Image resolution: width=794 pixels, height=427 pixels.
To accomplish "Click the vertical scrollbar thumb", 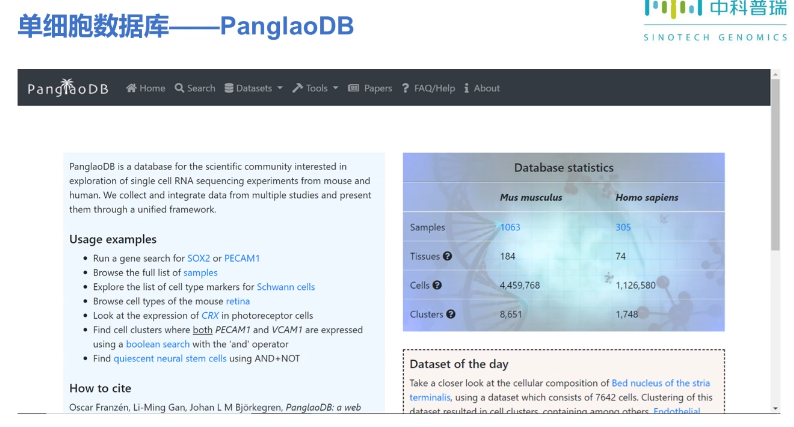I will 775,165.
